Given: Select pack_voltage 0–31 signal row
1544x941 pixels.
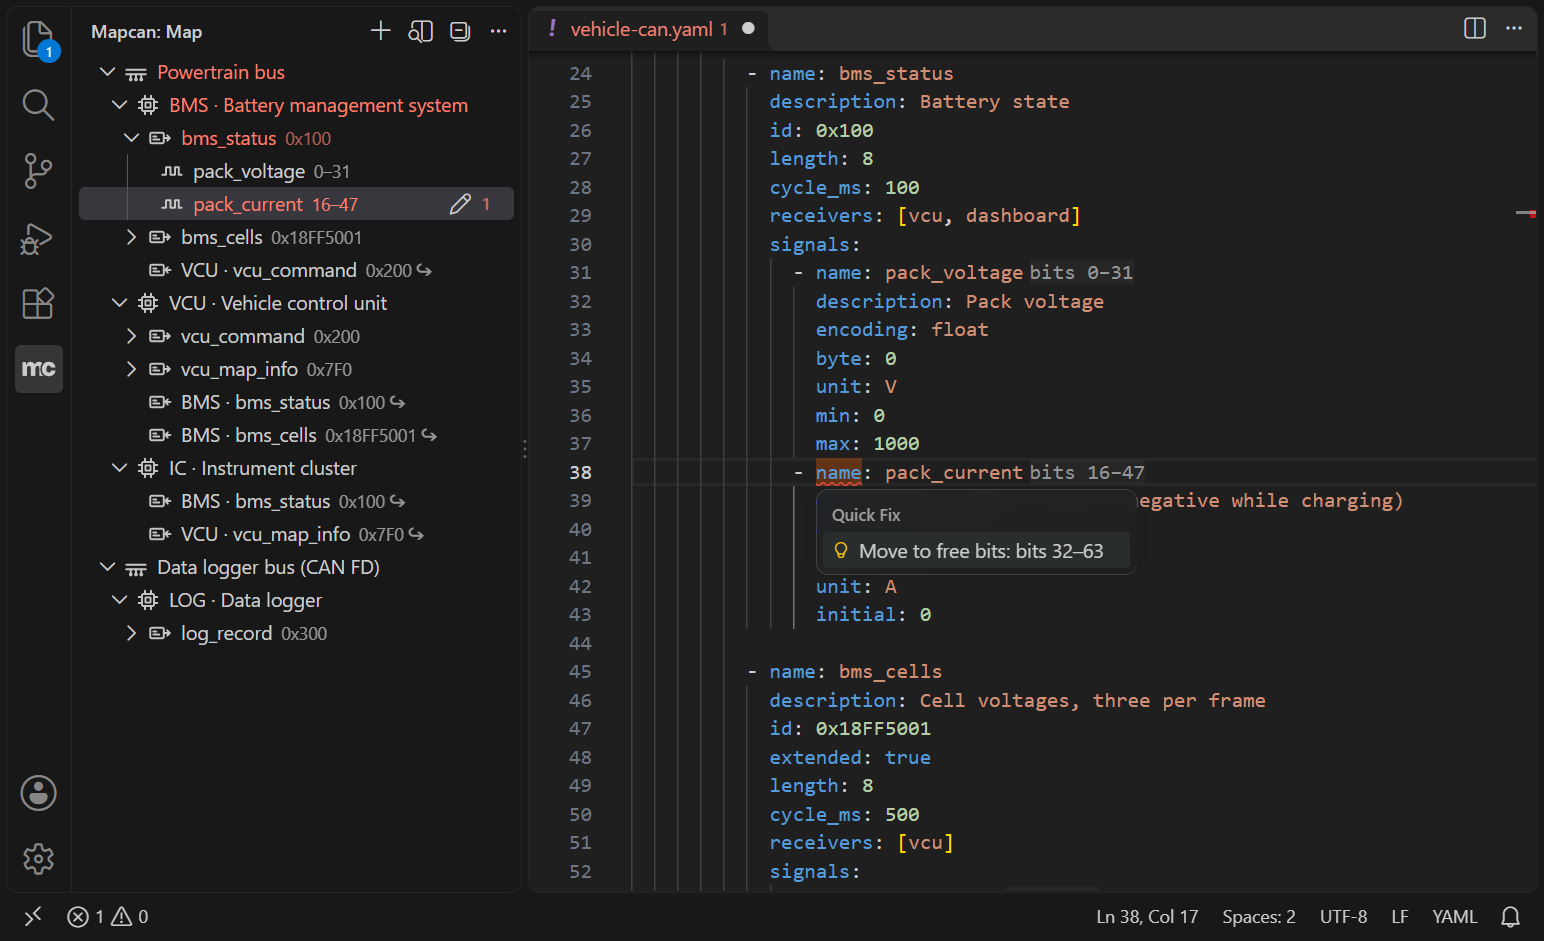Looking at the screenshot, I should (296, 171).
